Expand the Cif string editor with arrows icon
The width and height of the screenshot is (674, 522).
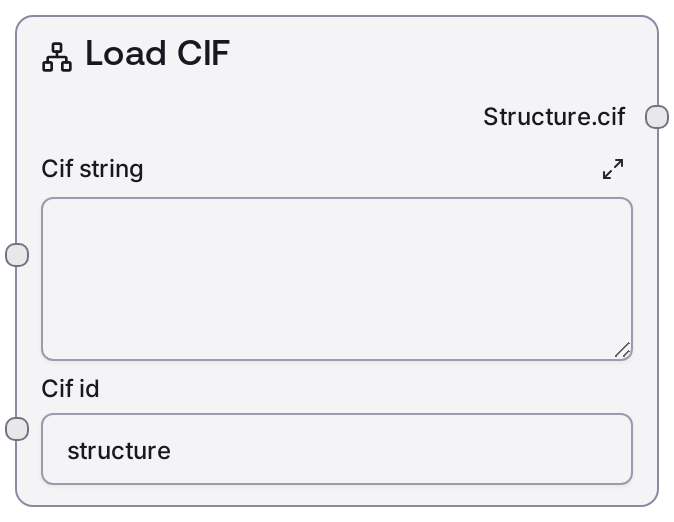(613, 169)
